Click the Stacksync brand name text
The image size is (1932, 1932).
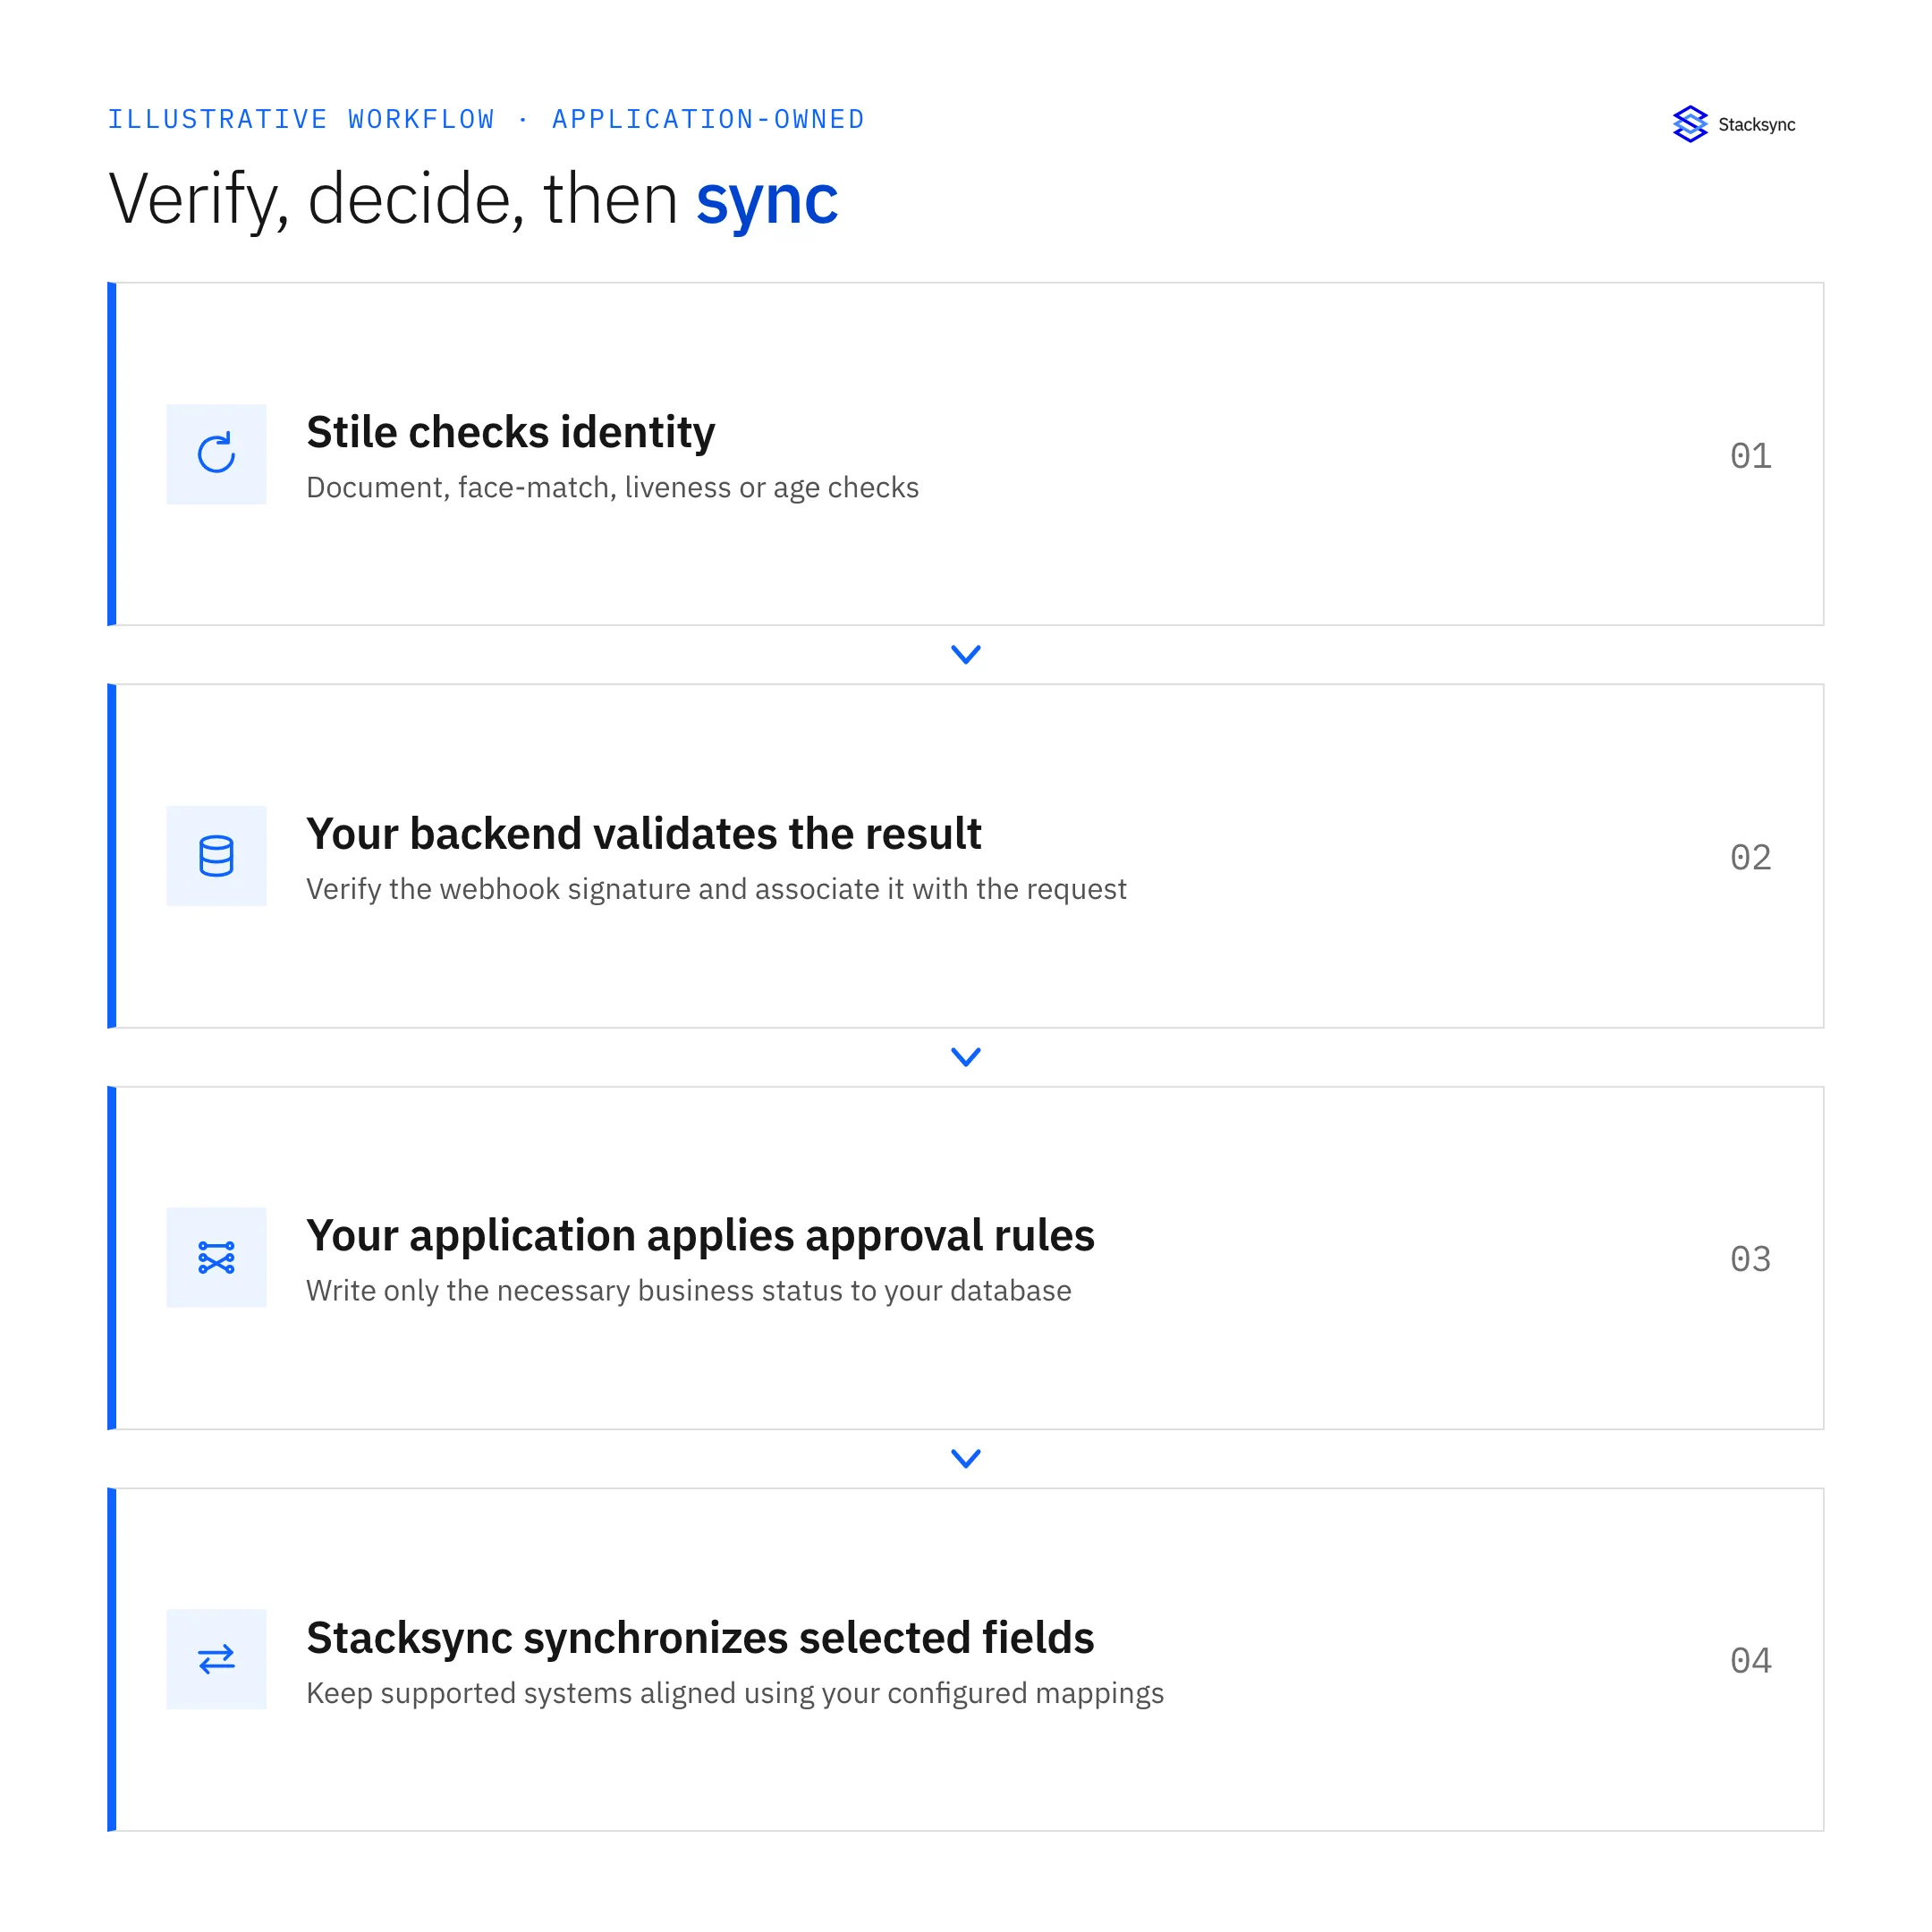pyautogui.click(x=1756, y=125)
